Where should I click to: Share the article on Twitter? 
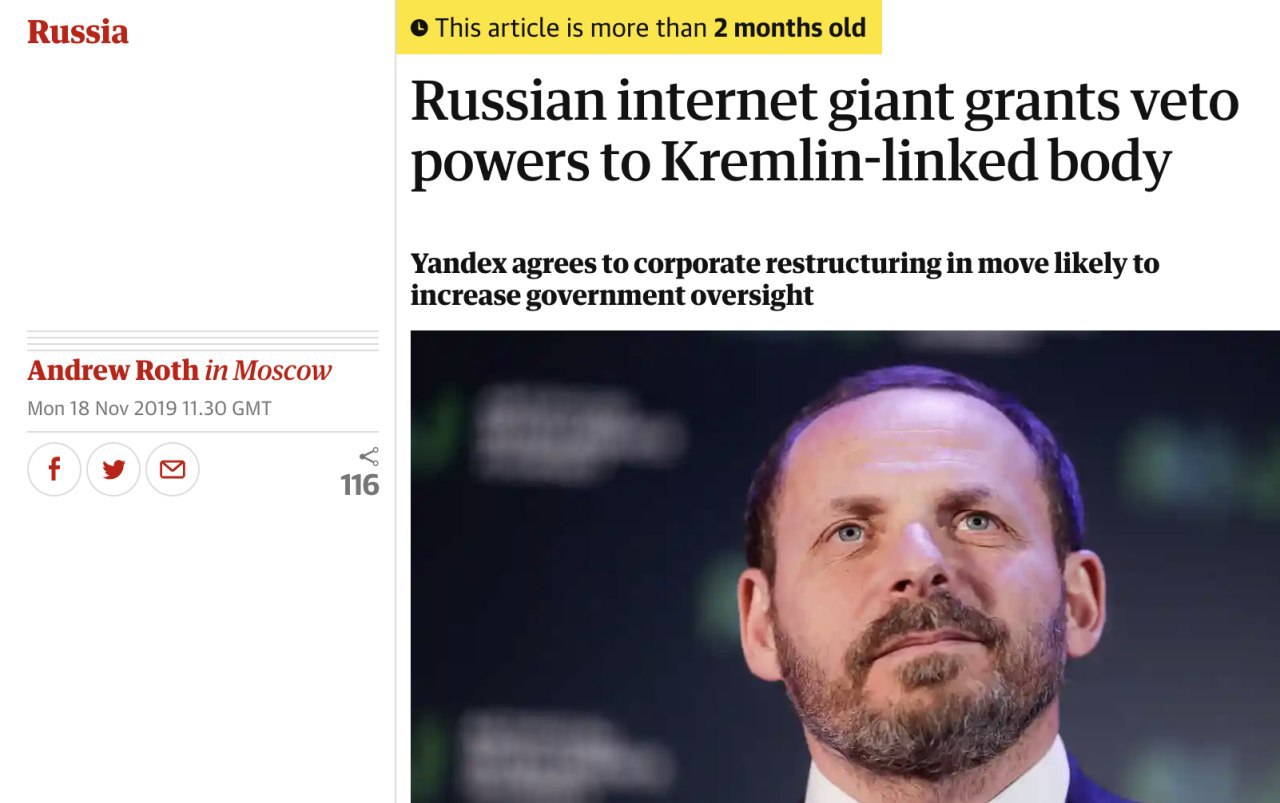click(113, 469)
